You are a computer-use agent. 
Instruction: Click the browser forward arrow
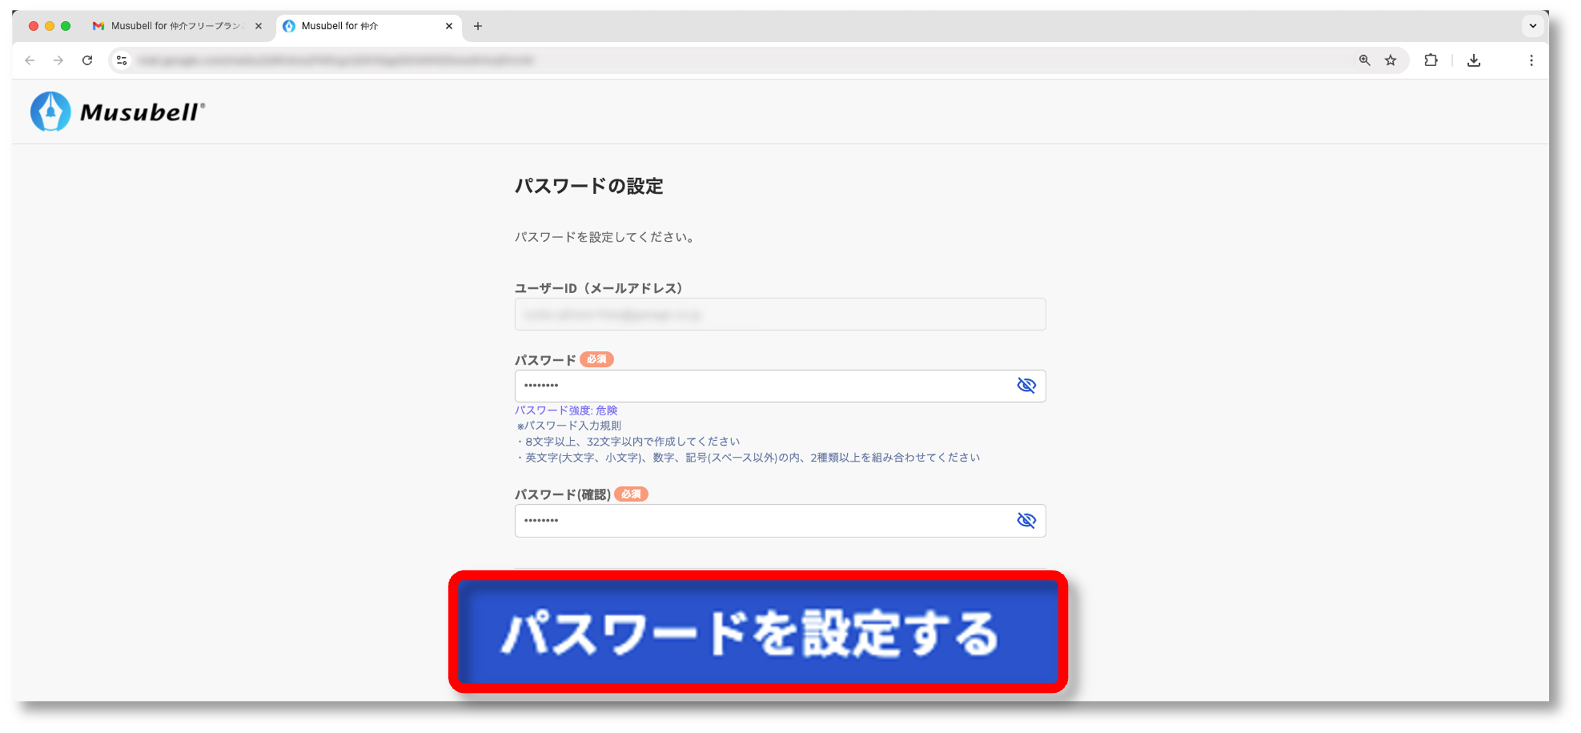(58, 60)
